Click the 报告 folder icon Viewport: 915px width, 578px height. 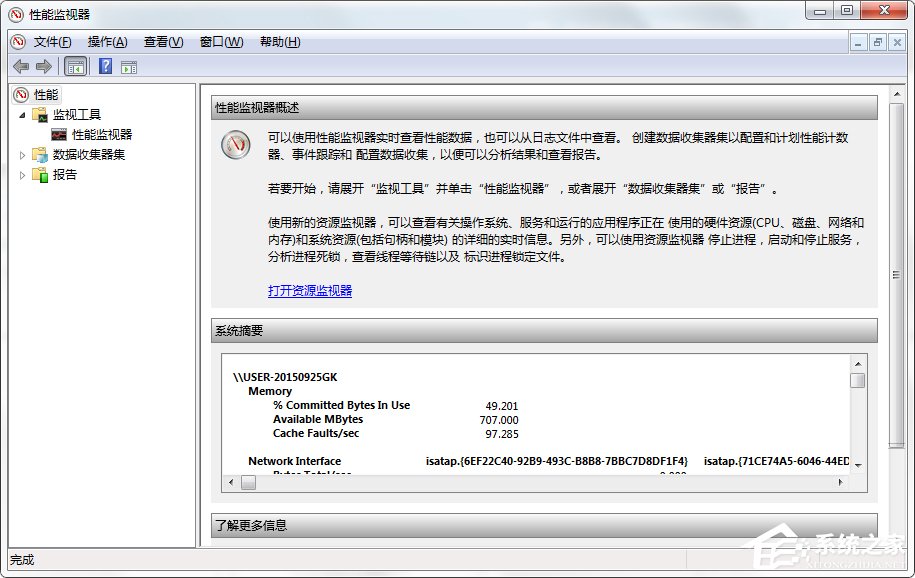click(41, 176)
